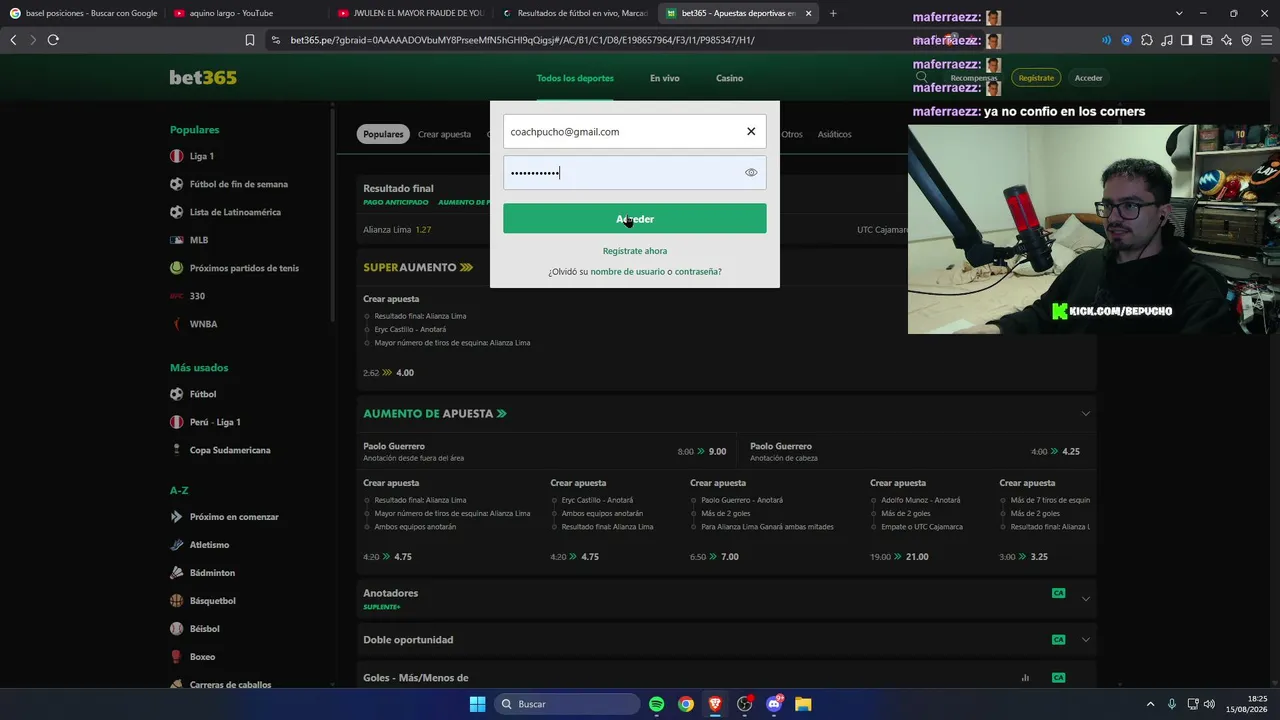Click the yellow Regístrate header button
The width and height of the screenshot is (1280, 720).
coord(1036,78)
